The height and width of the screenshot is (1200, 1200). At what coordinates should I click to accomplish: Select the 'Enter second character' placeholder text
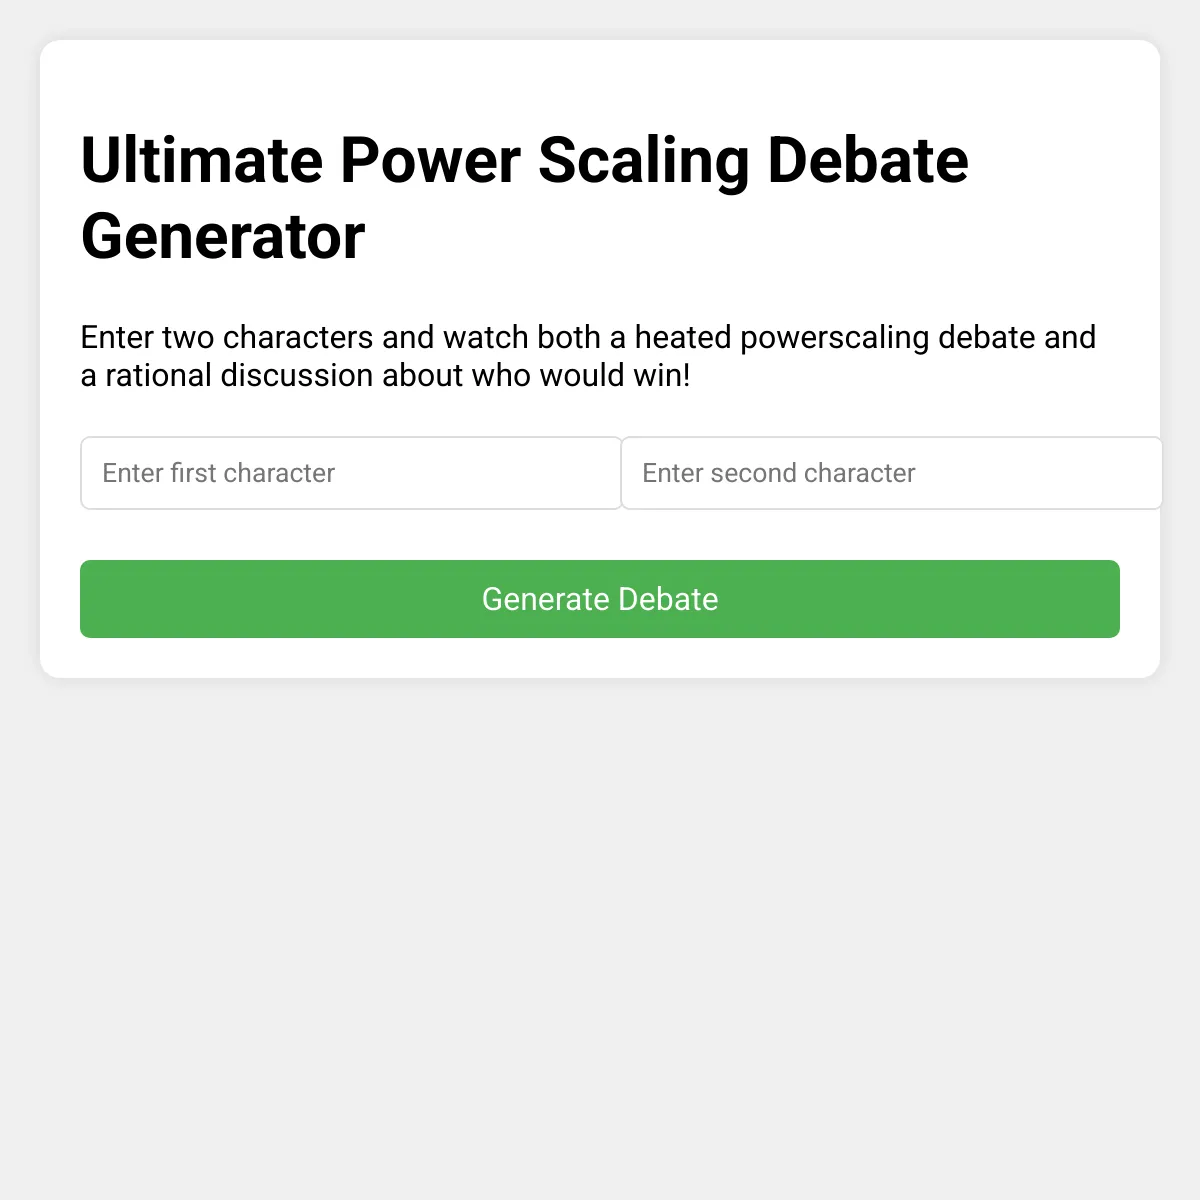point(778,473)
